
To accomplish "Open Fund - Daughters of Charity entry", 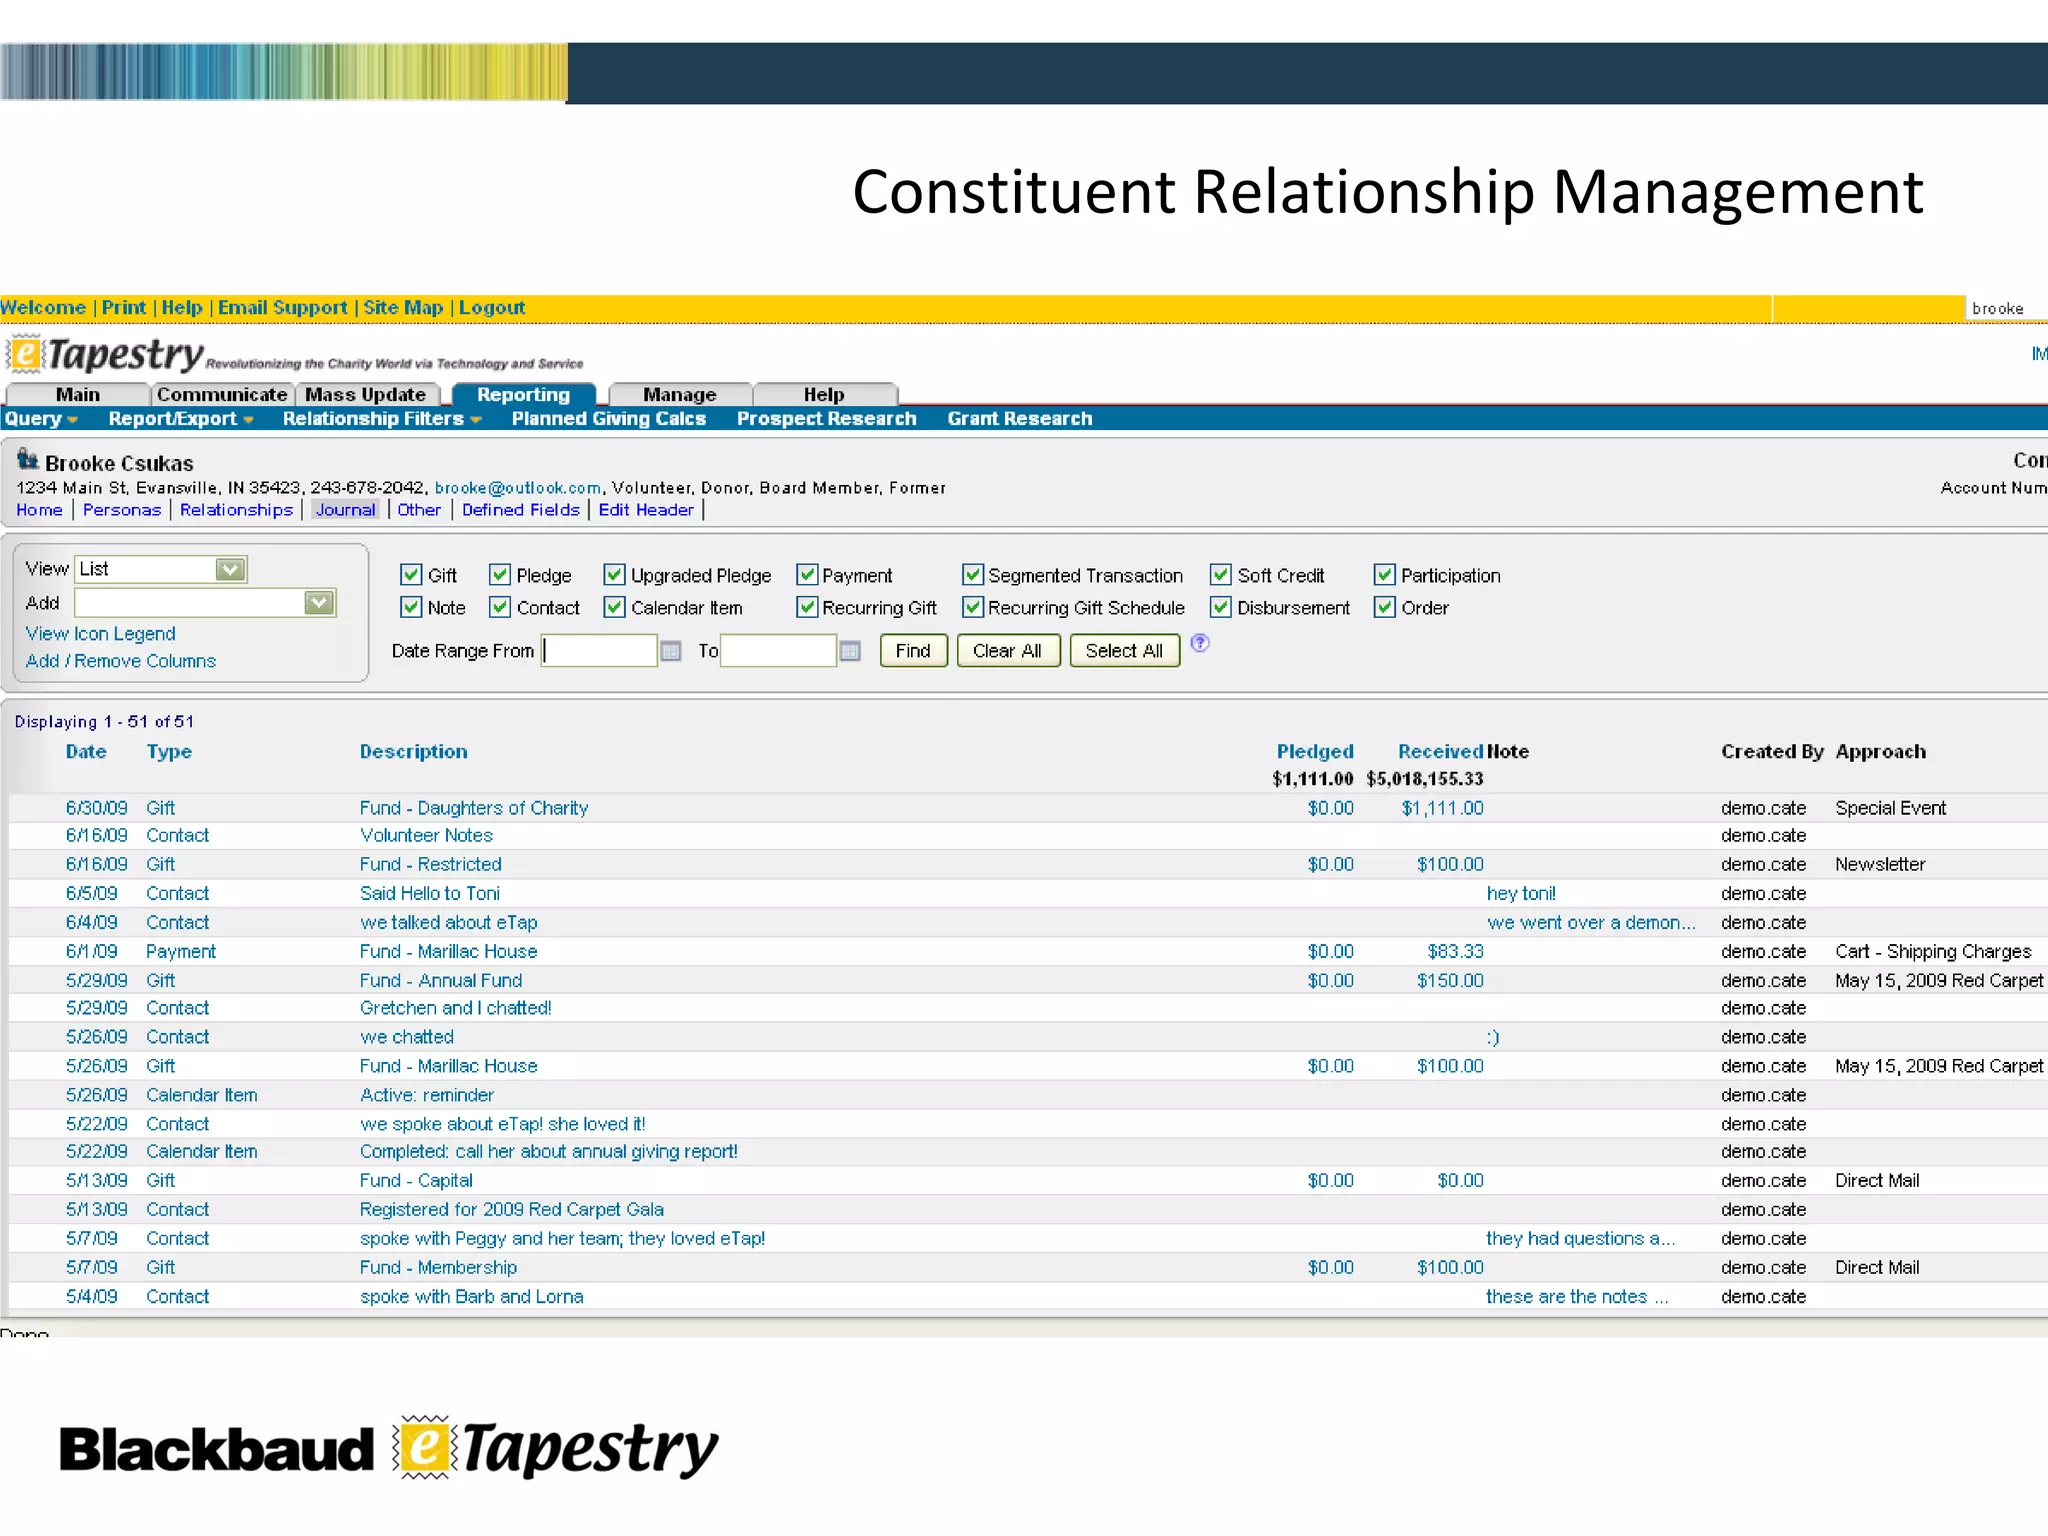I will click(x=474, y=808).
